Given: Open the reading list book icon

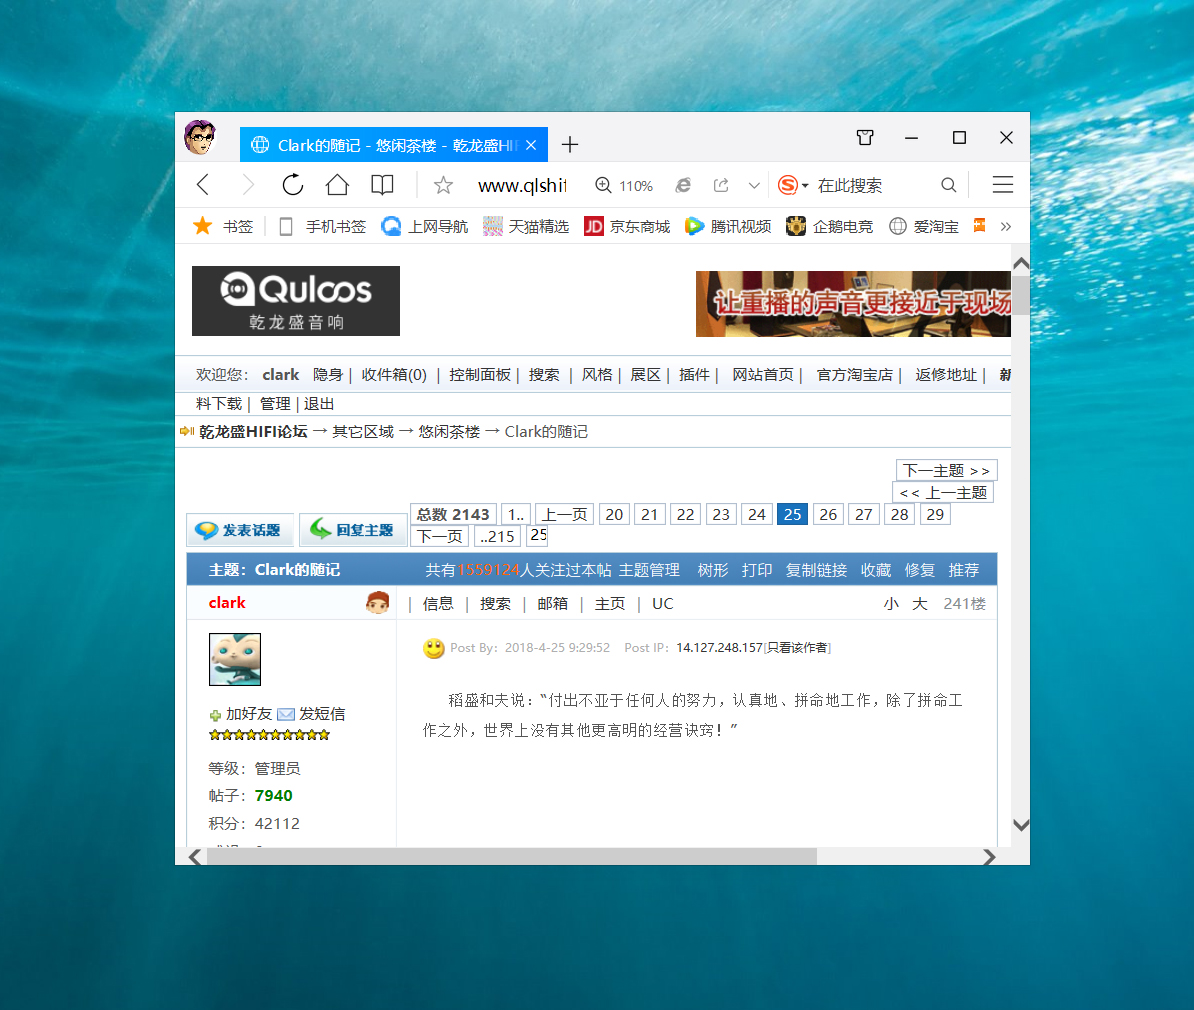Looking at the screenshot, I should coord(381,185).
